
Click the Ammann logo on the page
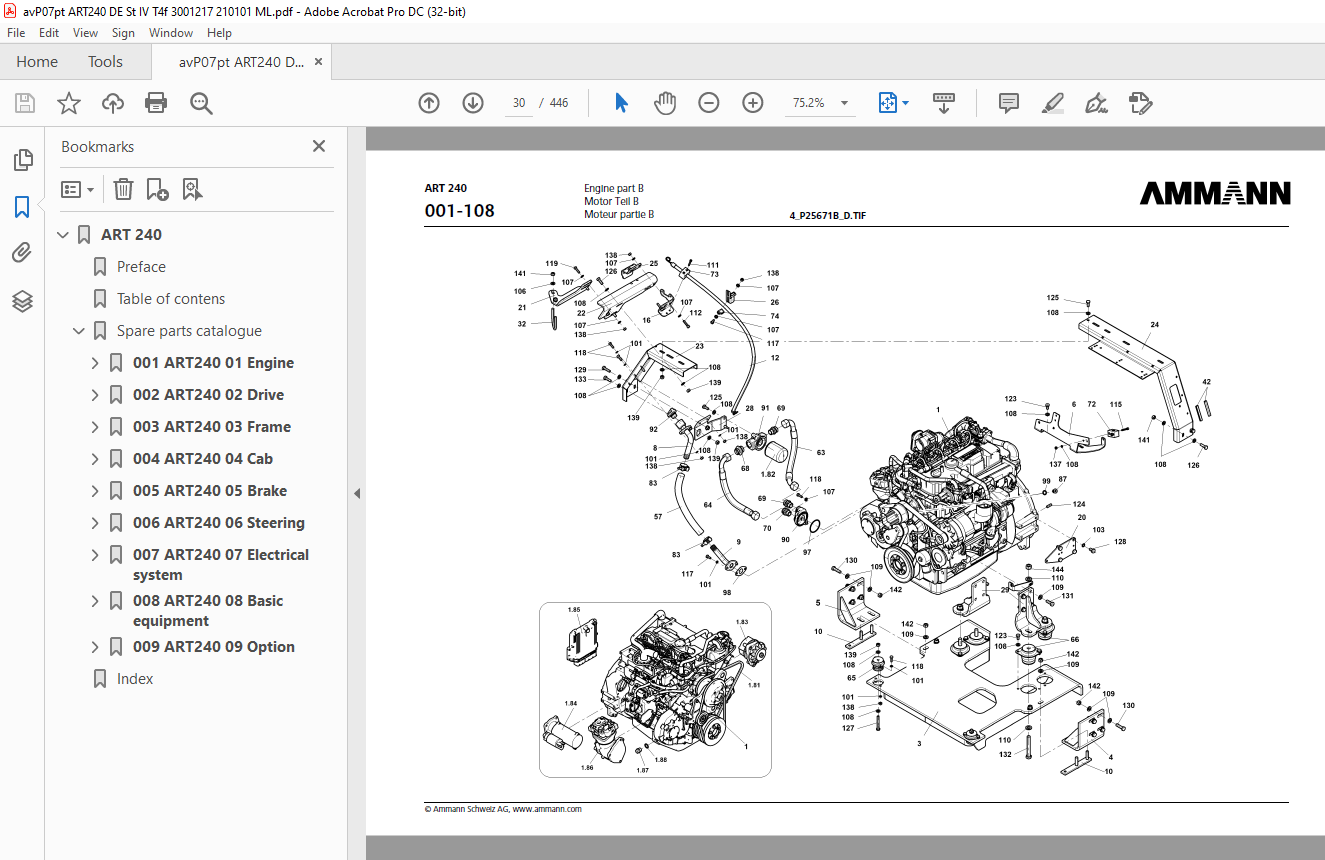point(1215,193)
